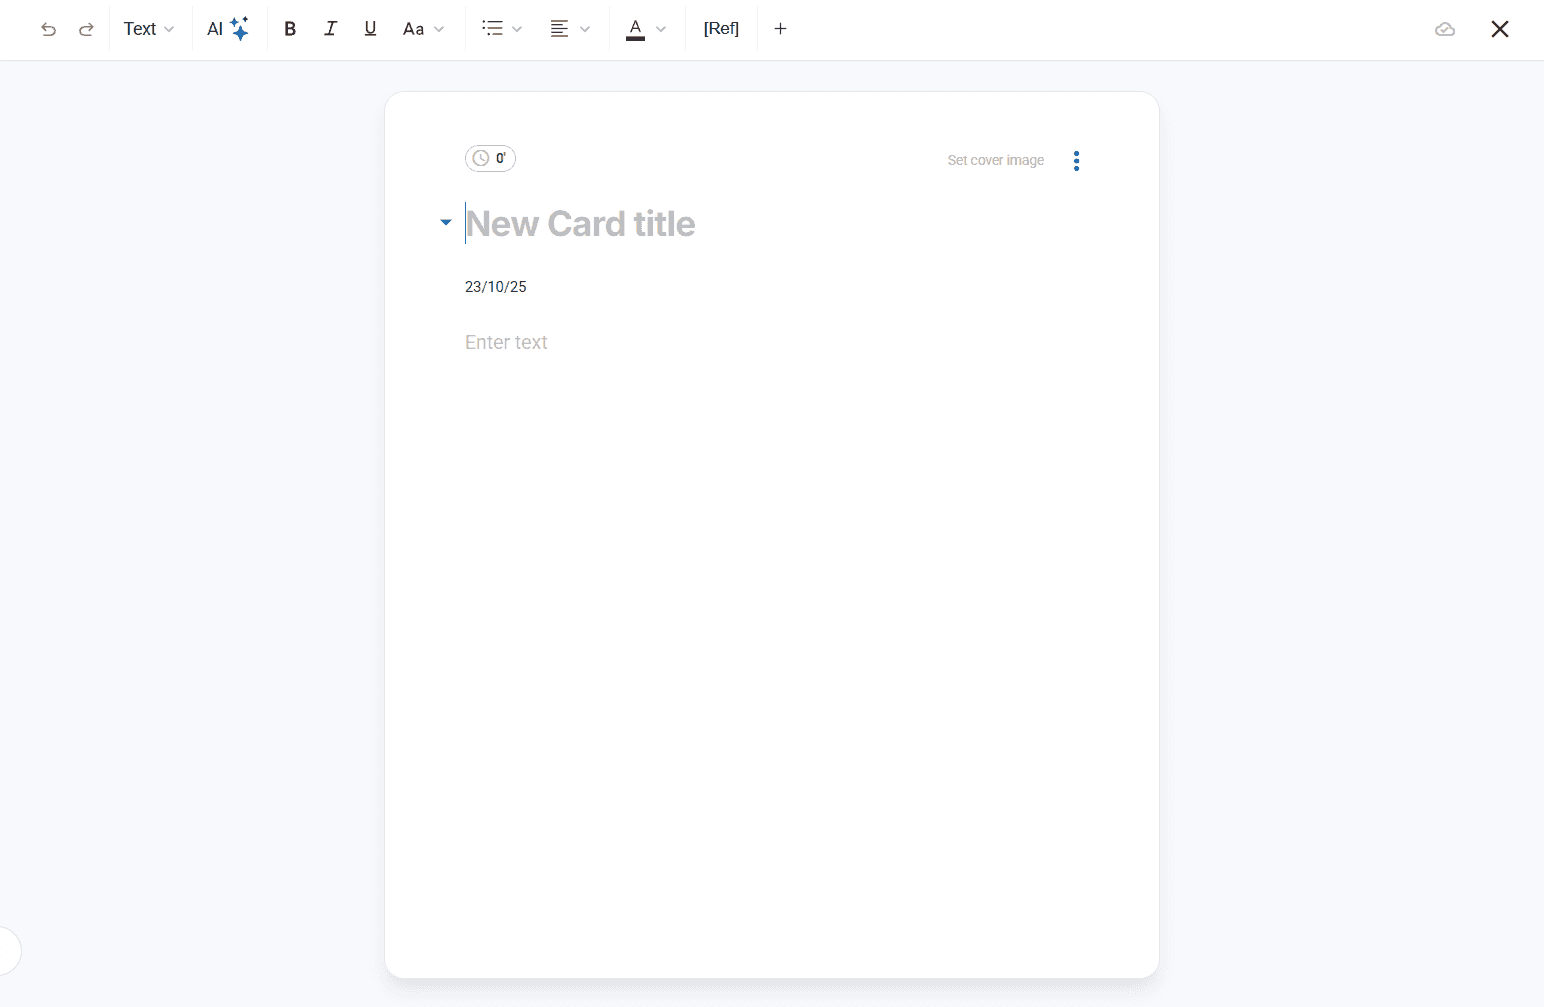Toggle italic formatting

coord(330,29)
